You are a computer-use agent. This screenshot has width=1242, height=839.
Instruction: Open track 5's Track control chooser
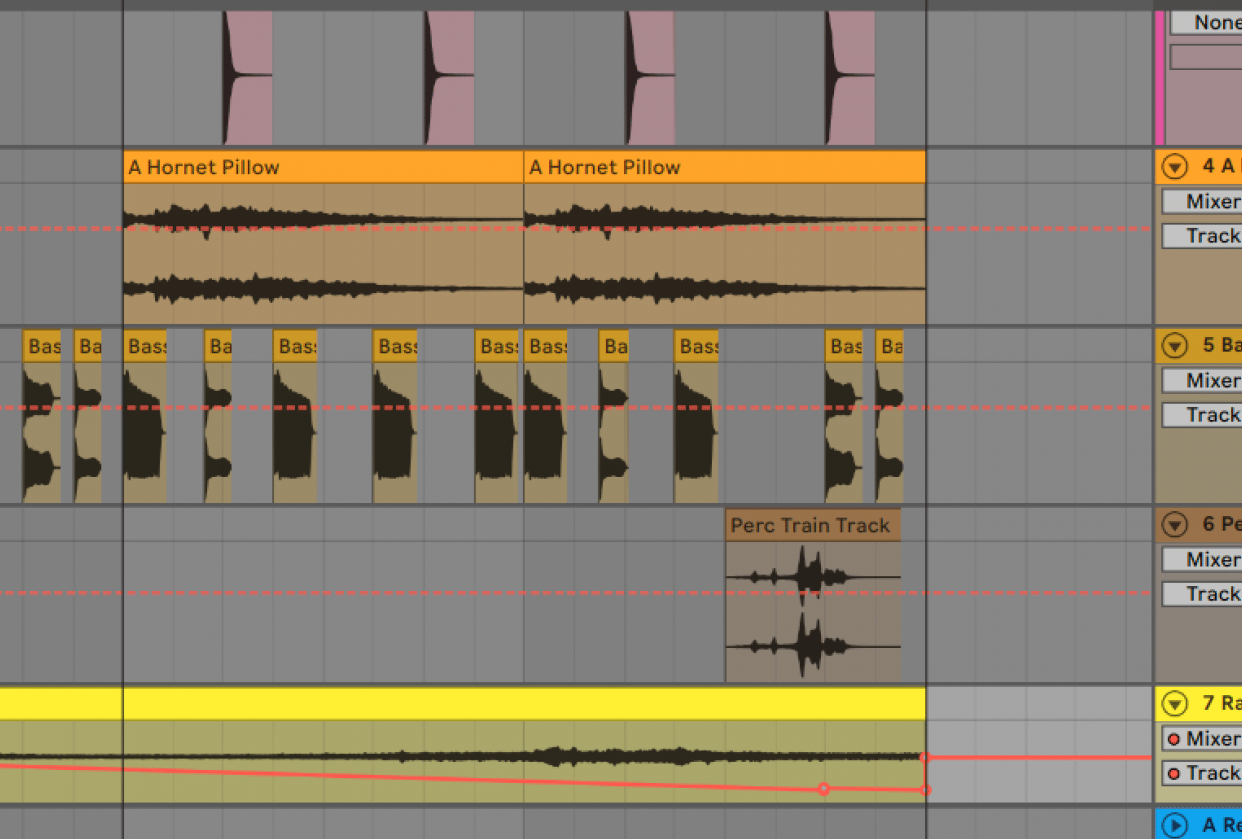(x=1204, y=415)
